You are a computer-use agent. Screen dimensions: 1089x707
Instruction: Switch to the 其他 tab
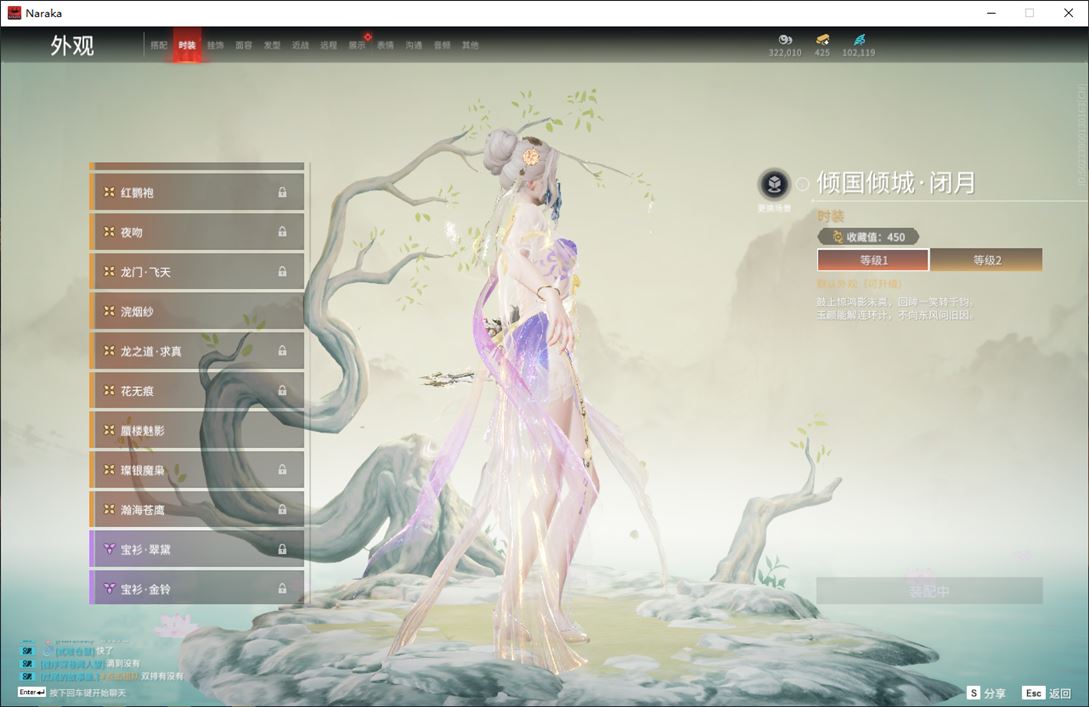click(x=470, y=45)
